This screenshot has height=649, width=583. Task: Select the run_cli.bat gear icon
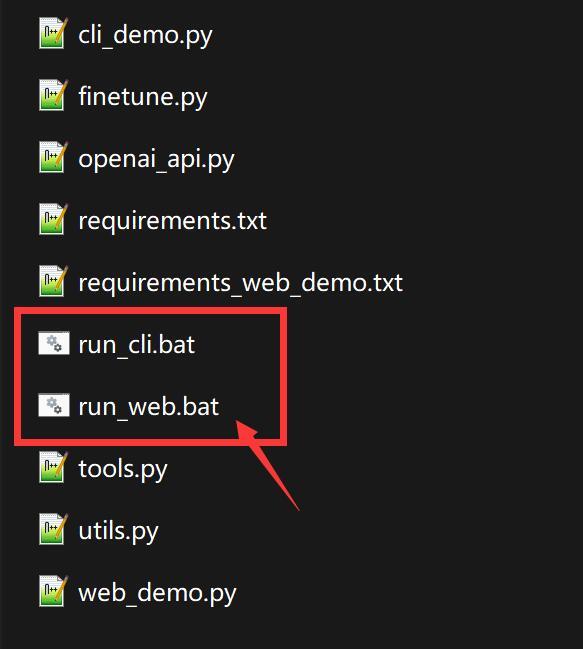point(54,343)
